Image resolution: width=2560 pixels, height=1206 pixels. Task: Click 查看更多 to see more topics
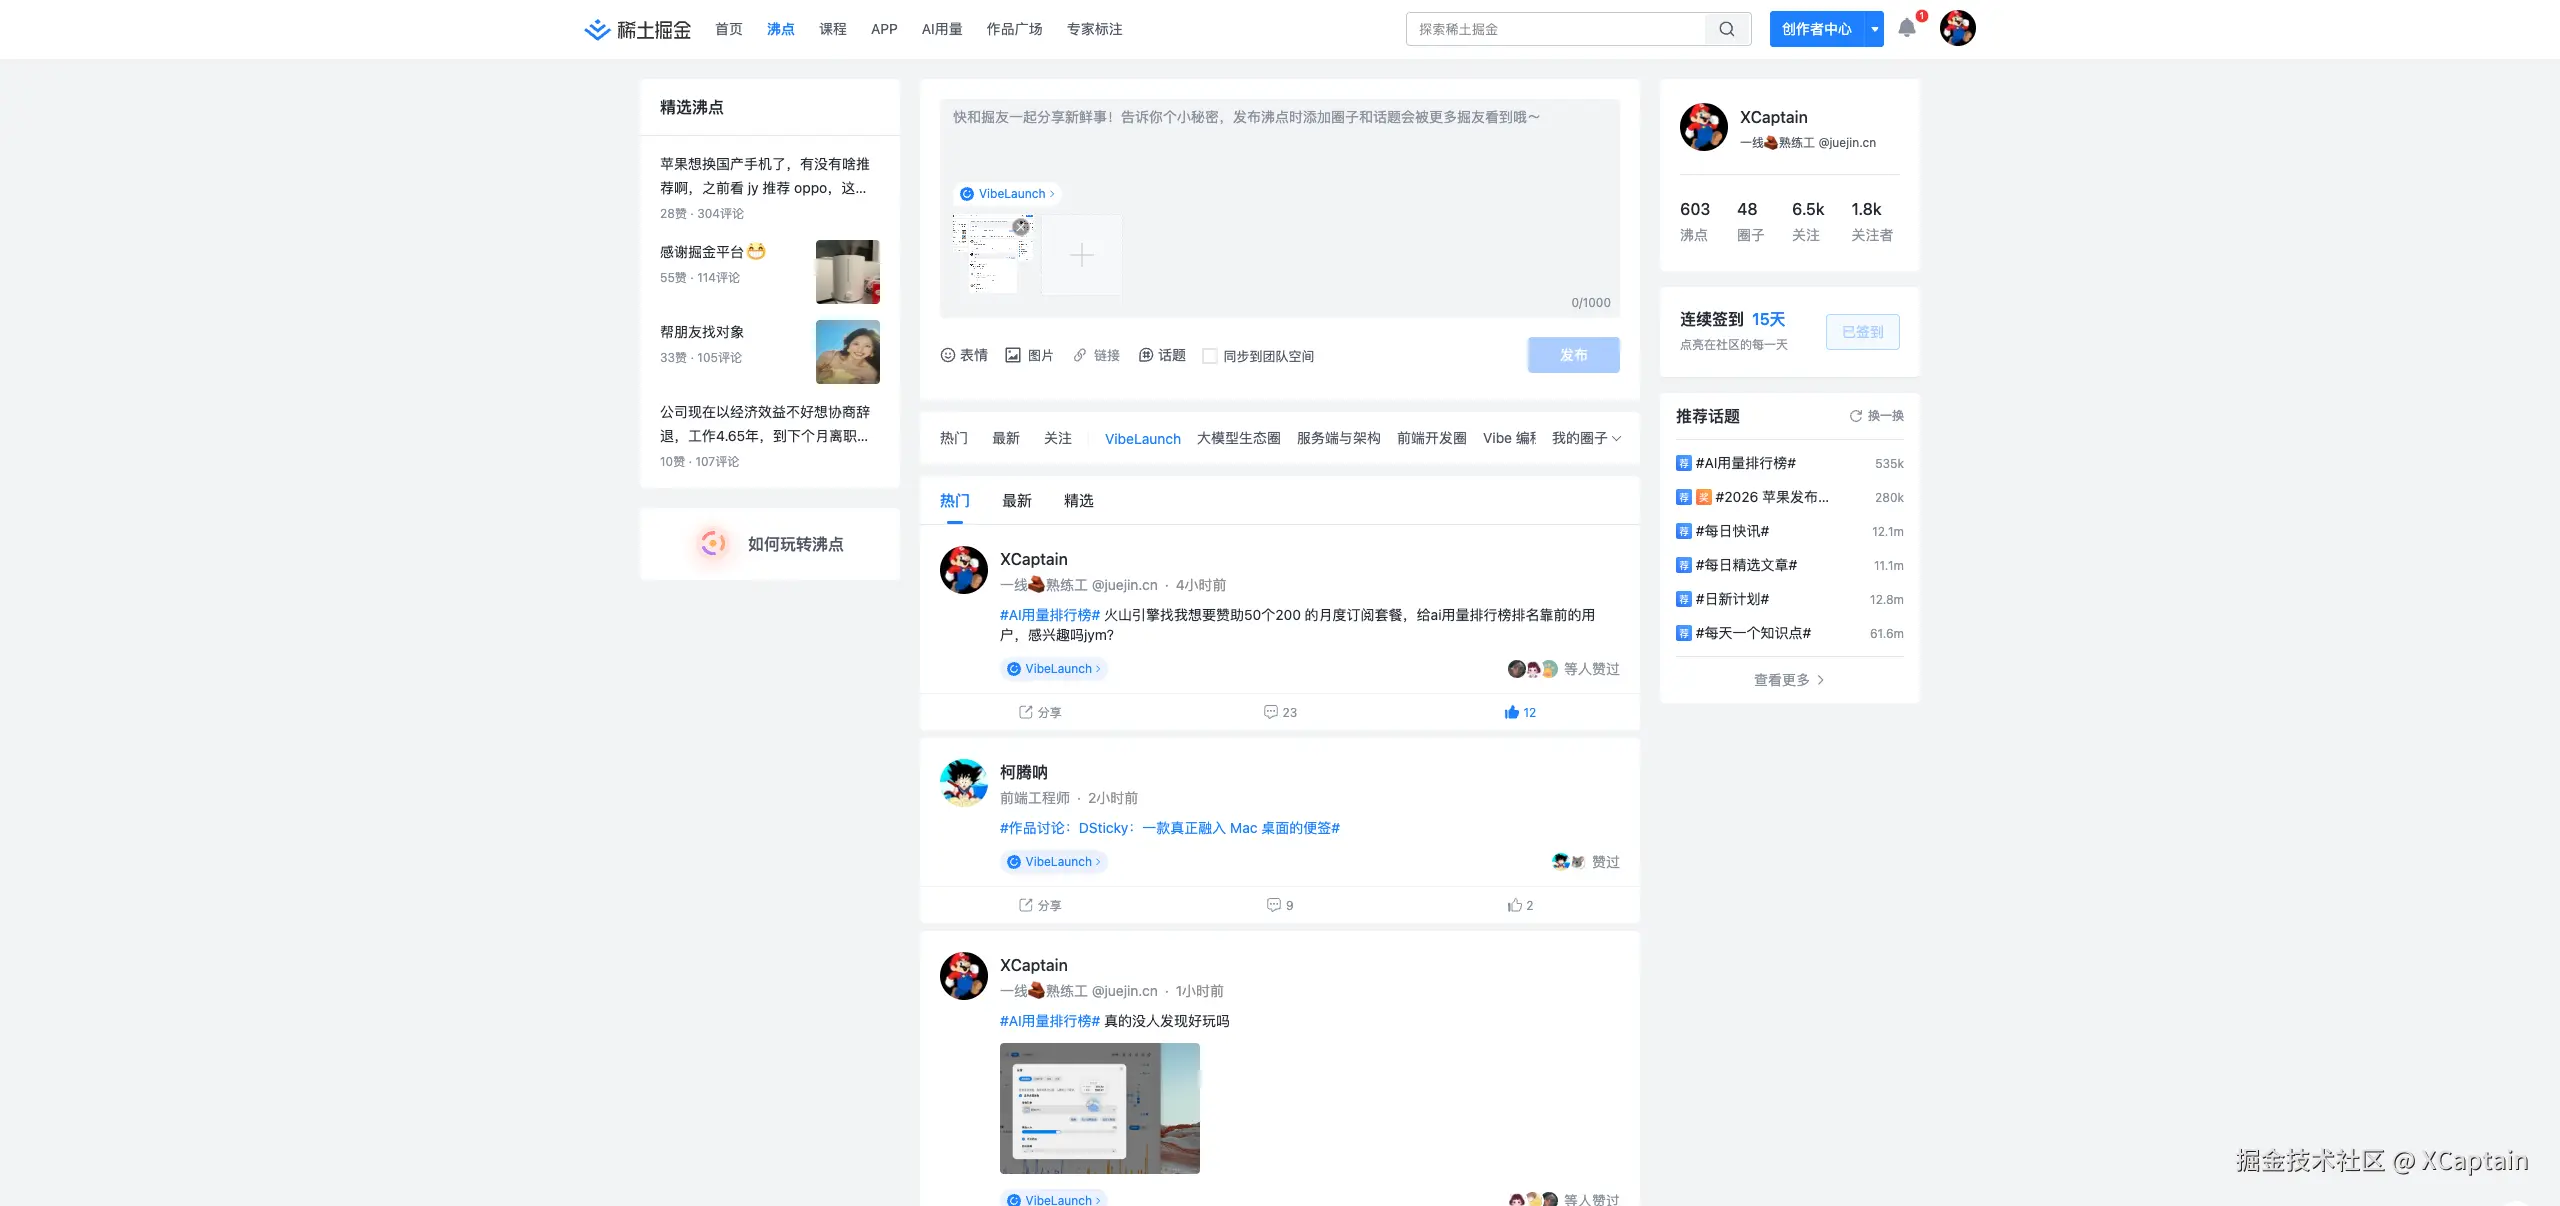[x=1789, y=680]
